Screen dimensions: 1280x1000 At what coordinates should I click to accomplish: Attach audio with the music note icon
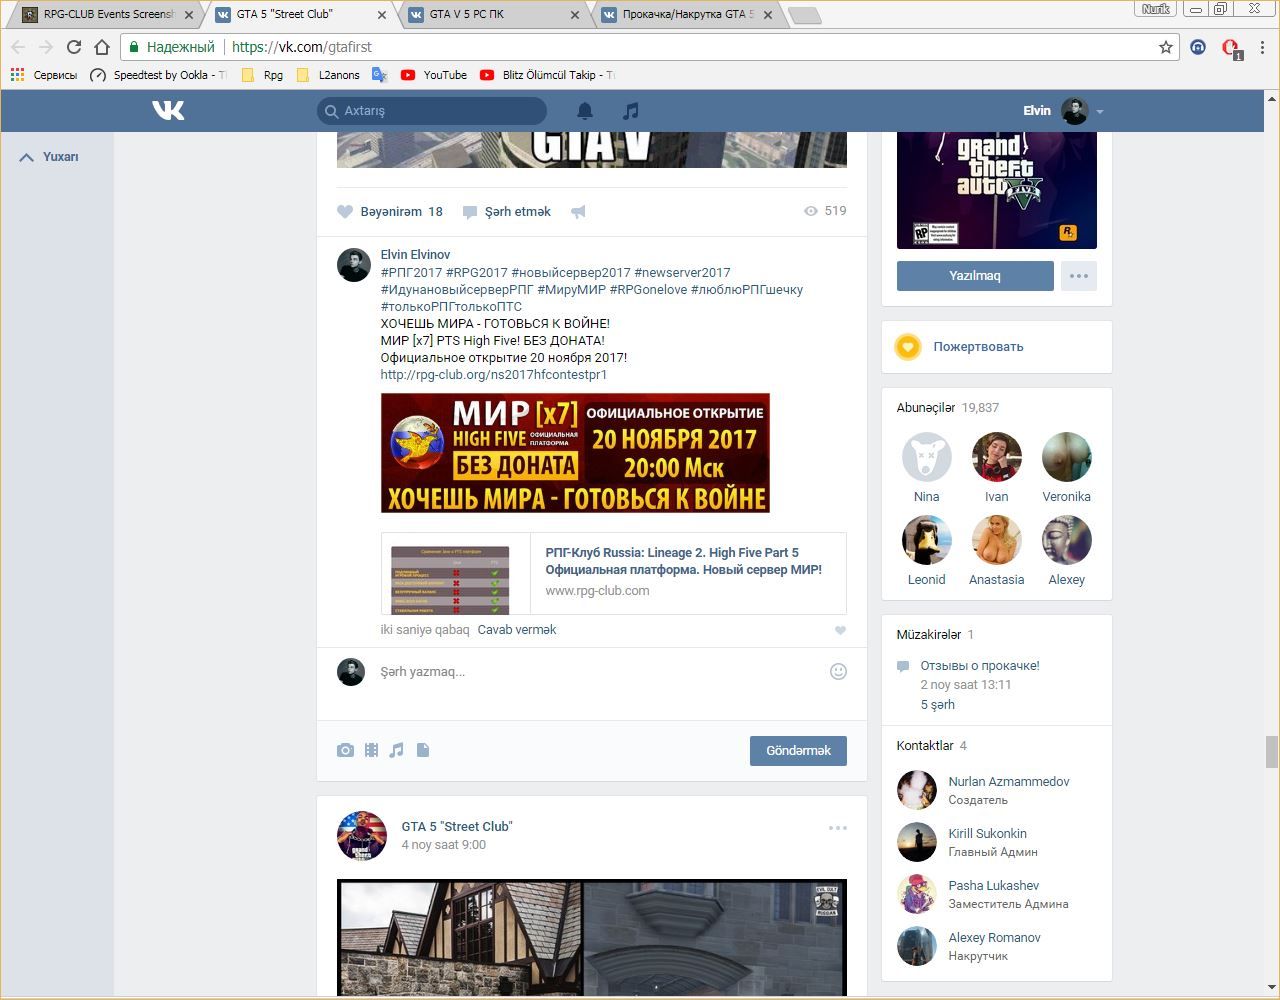pyautogui.click(x=397, y=750)
